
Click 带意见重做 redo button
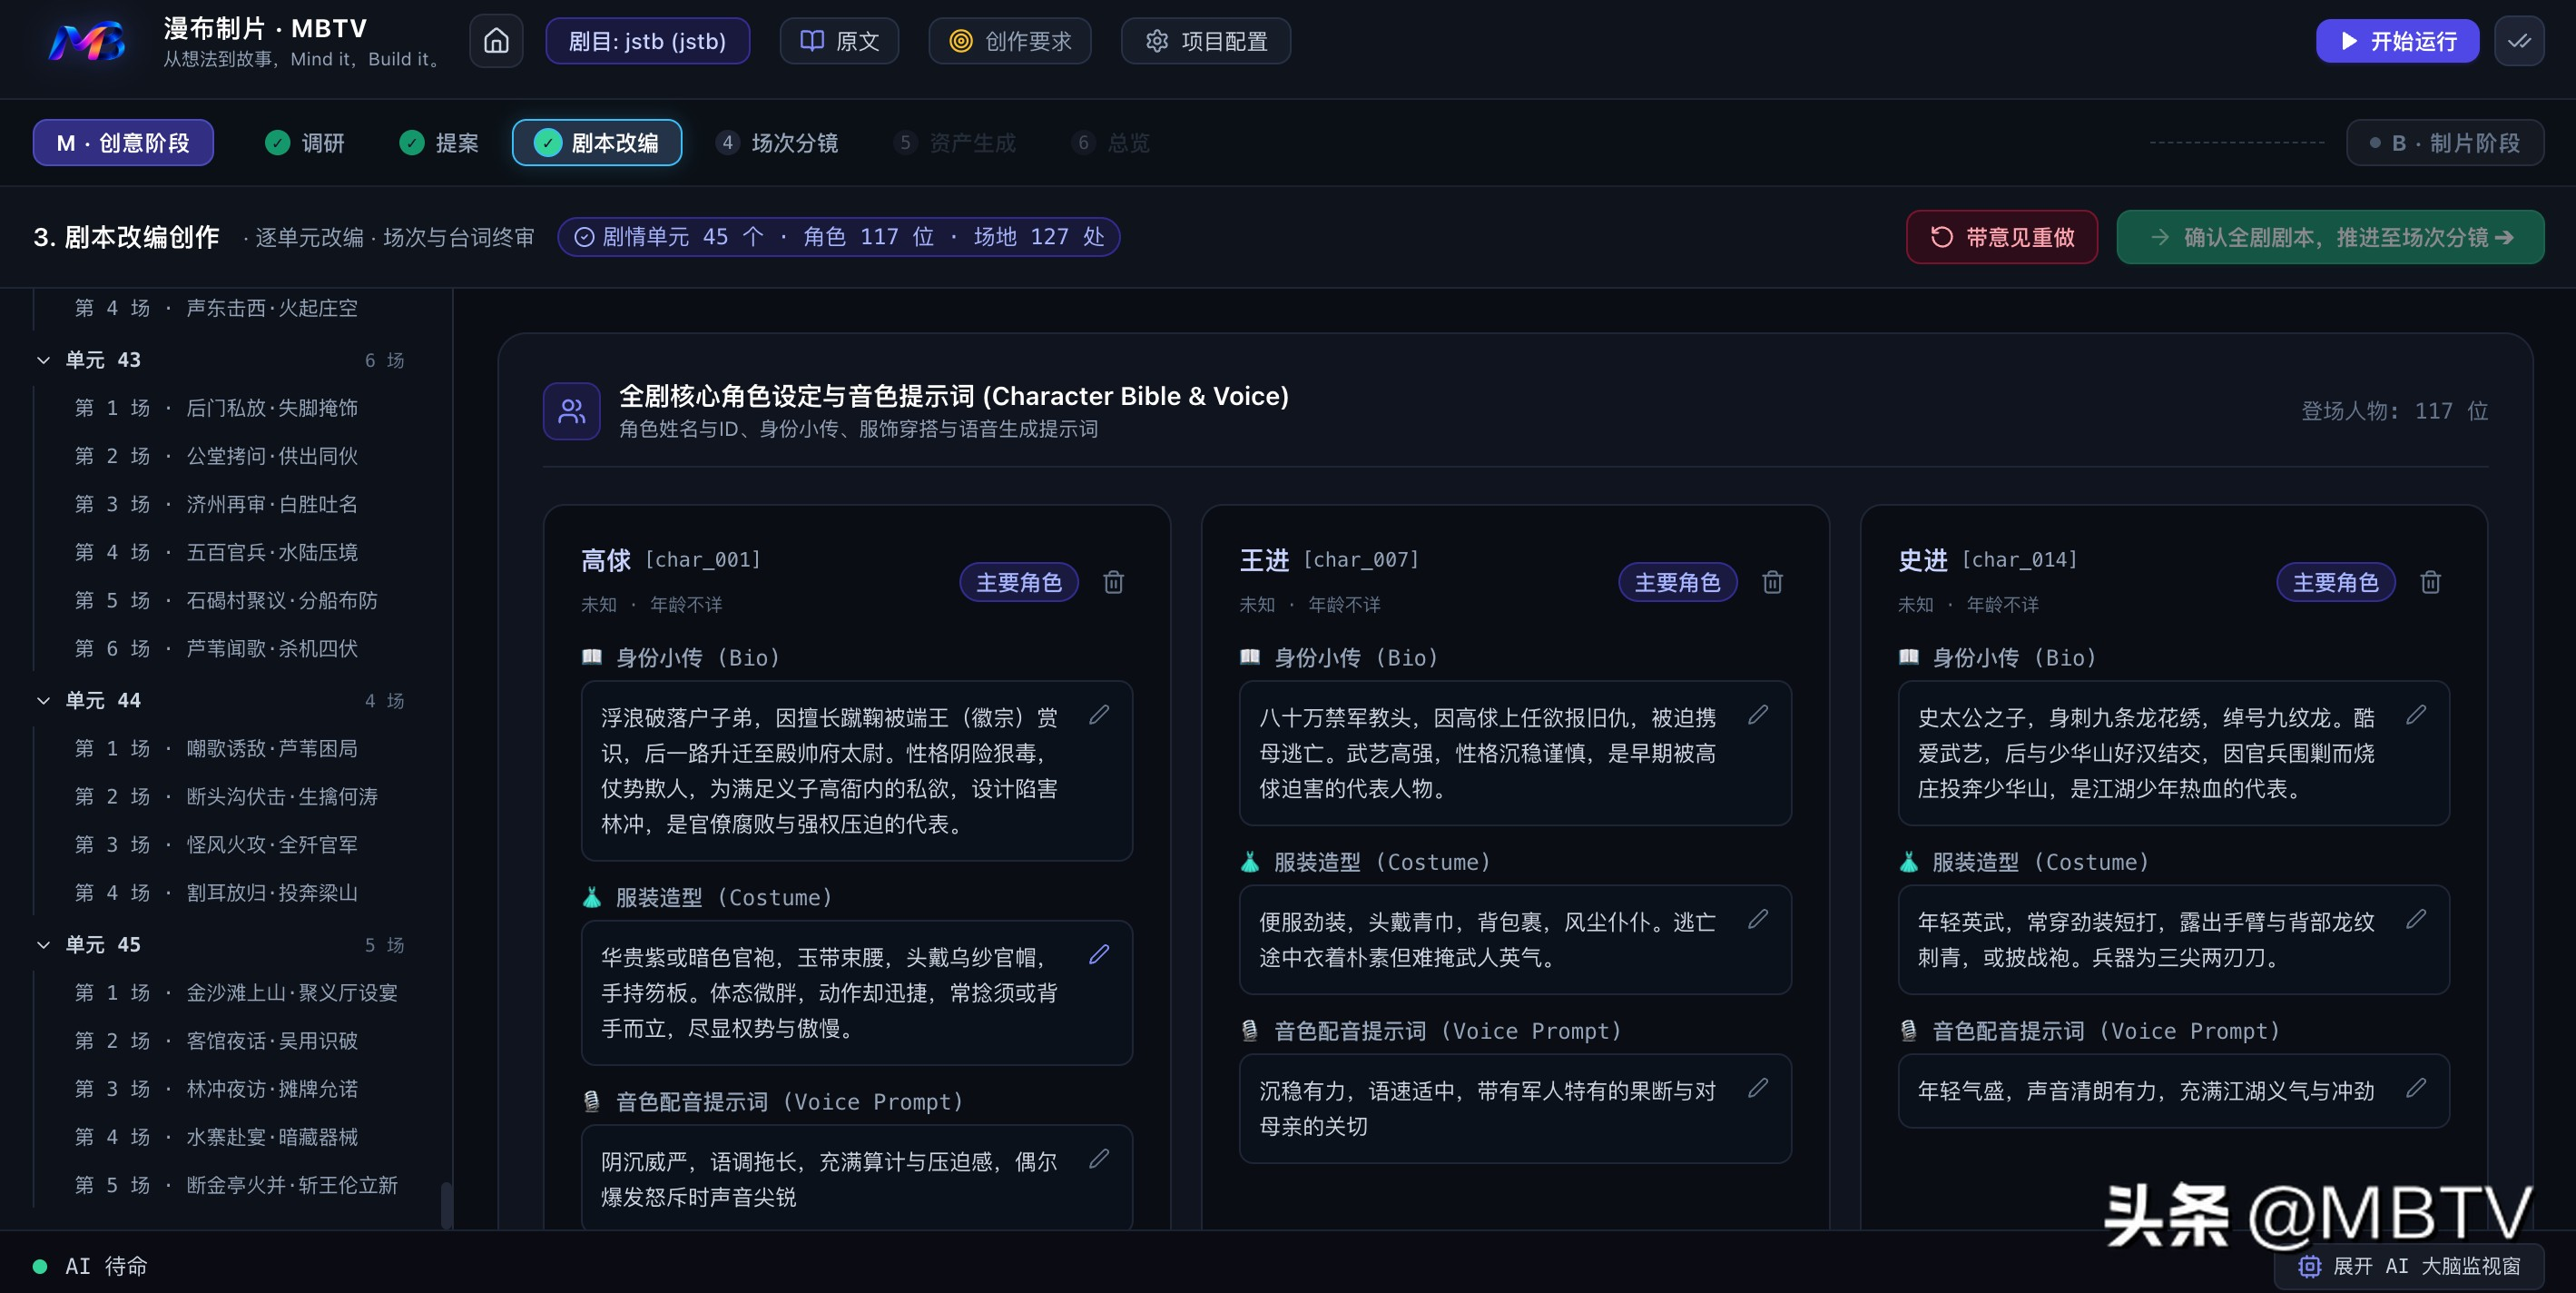2002,237
